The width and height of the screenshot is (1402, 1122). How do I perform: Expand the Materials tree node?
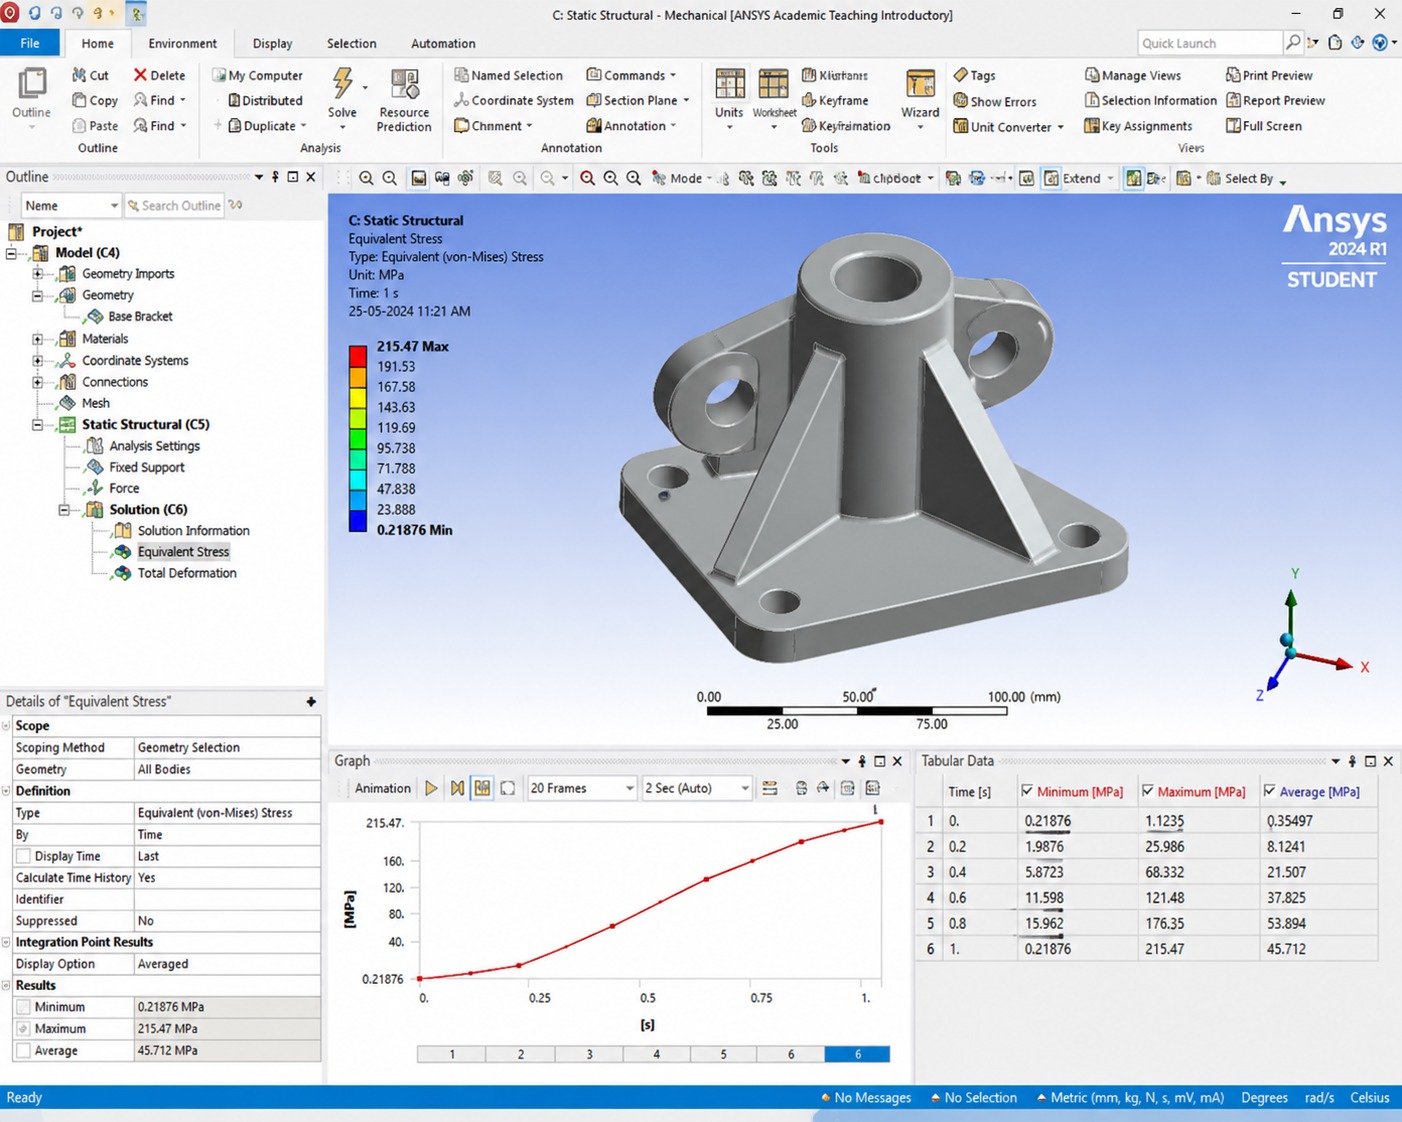37,339
